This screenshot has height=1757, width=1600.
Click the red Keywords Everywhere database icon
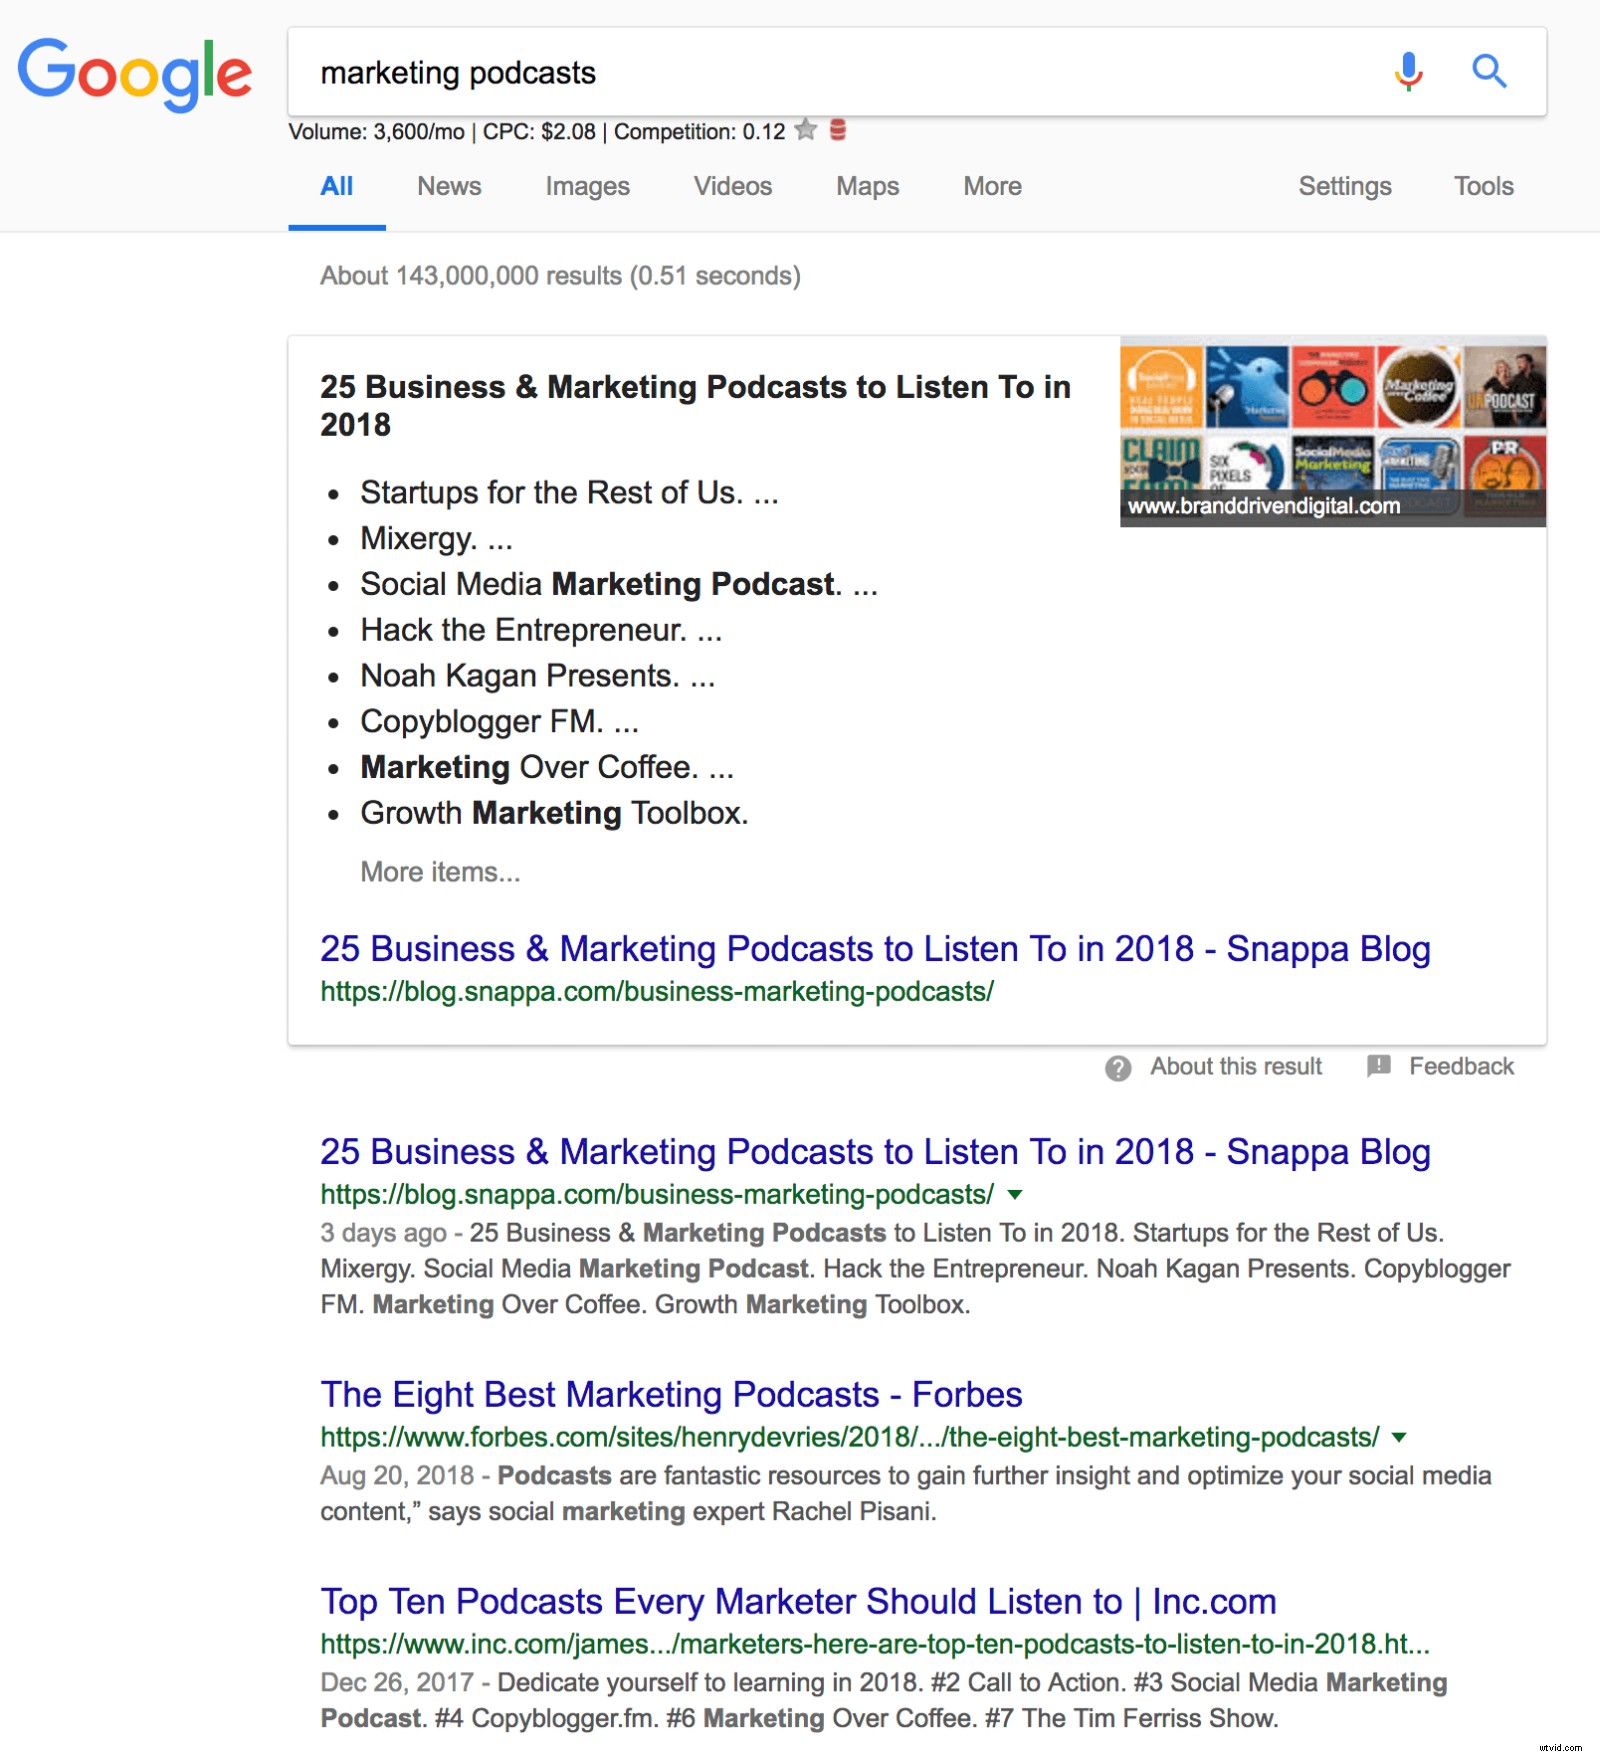tap(836, 130)
